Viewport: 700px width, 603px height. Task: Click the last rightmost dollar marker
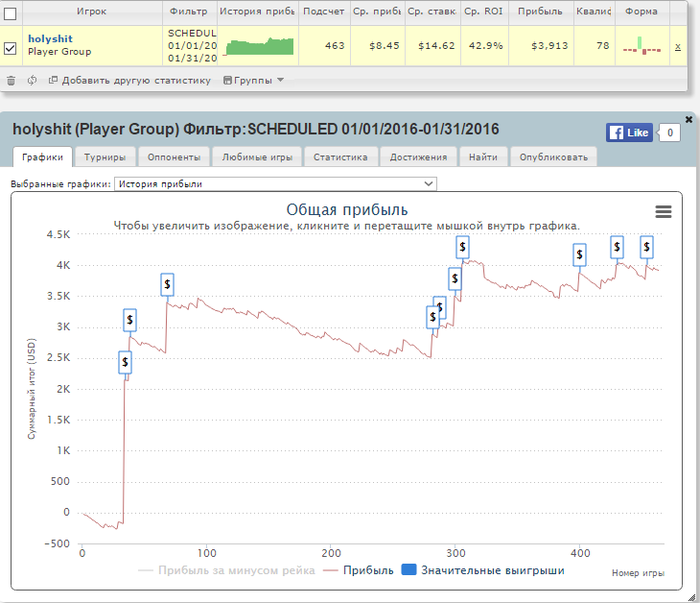coord(646,247)
